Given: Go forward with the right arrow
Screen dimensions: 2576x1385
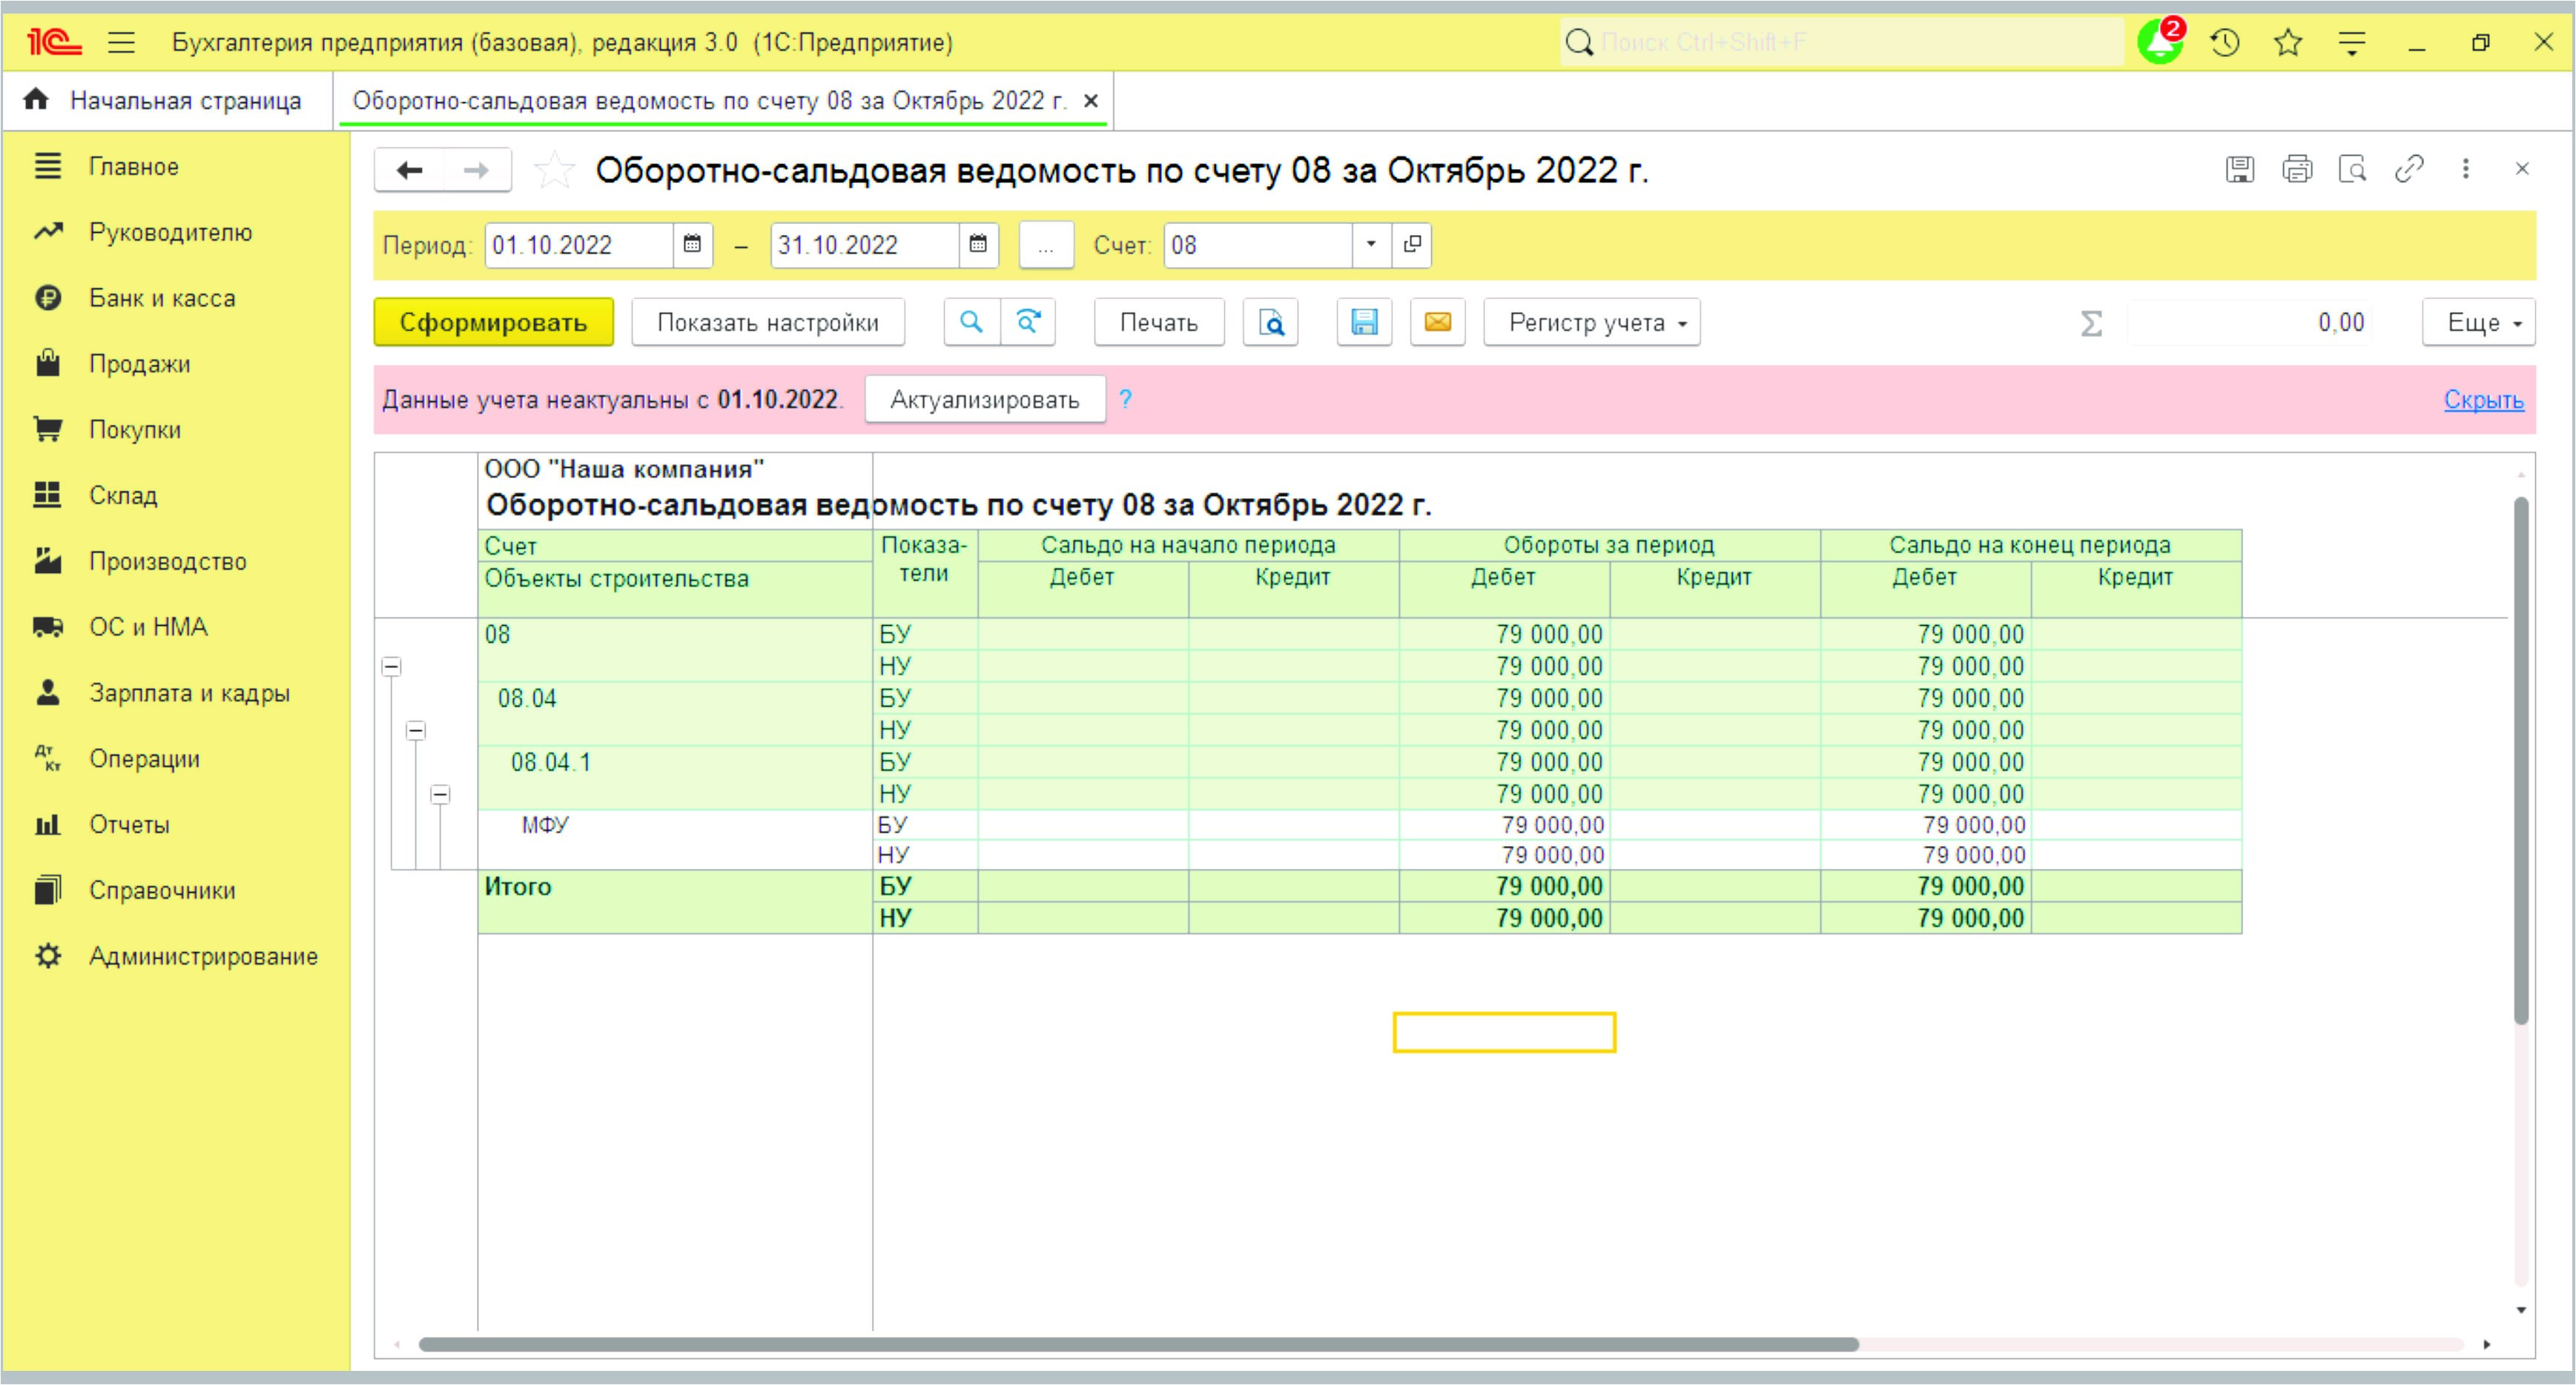Looking at the screenshot, I should click(477, 170).
